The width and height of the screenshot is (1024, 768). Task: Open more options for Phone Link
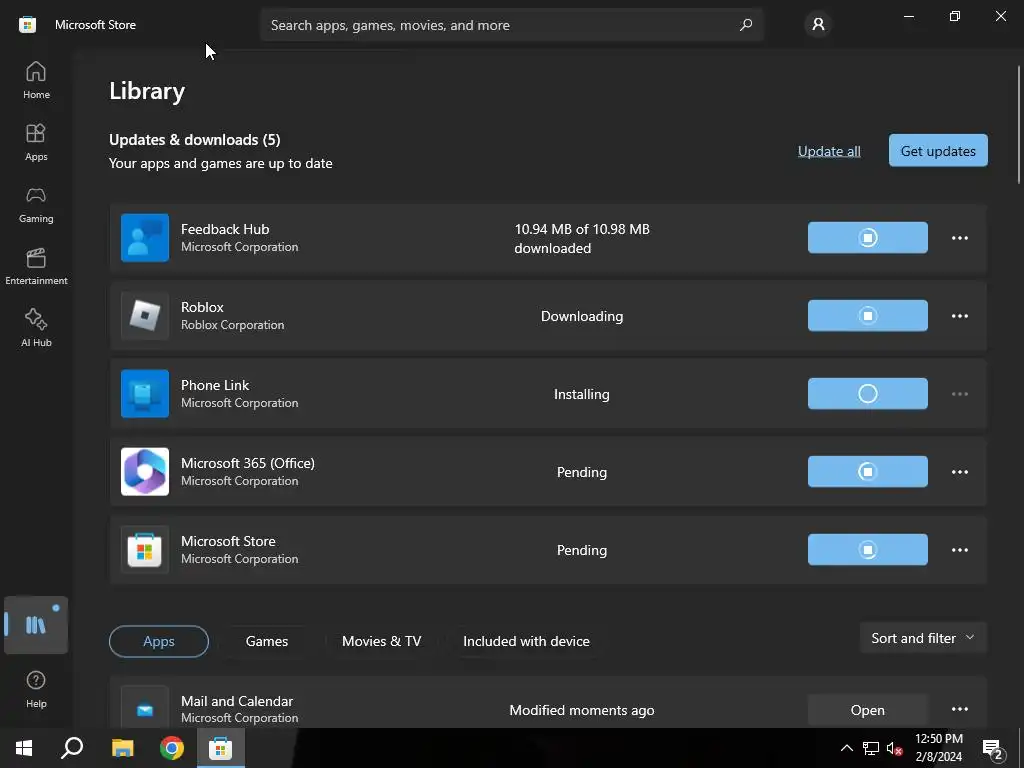click(x=959, y=394)
